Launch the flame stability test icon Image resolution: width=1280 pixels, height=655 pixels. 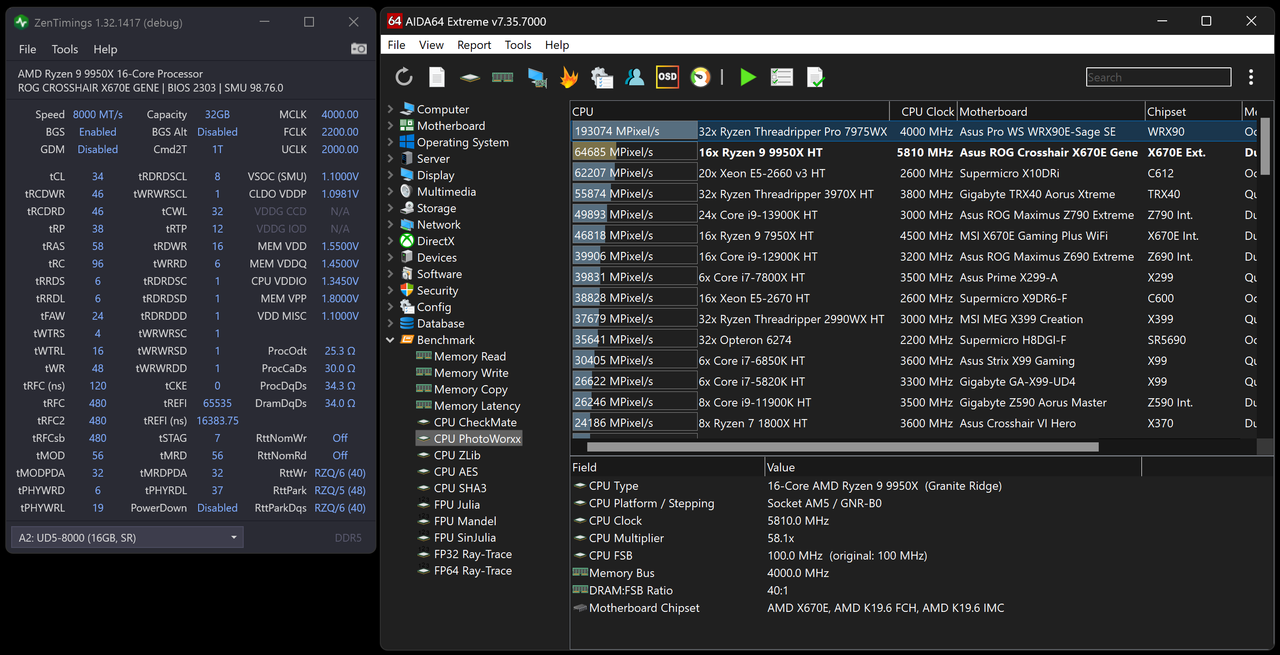(x=569, y=77)
